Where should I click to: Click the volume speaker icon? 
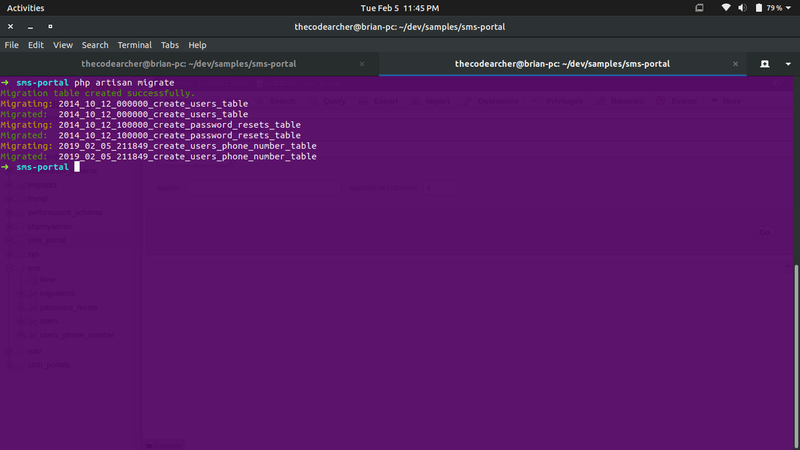pos(742,8)
